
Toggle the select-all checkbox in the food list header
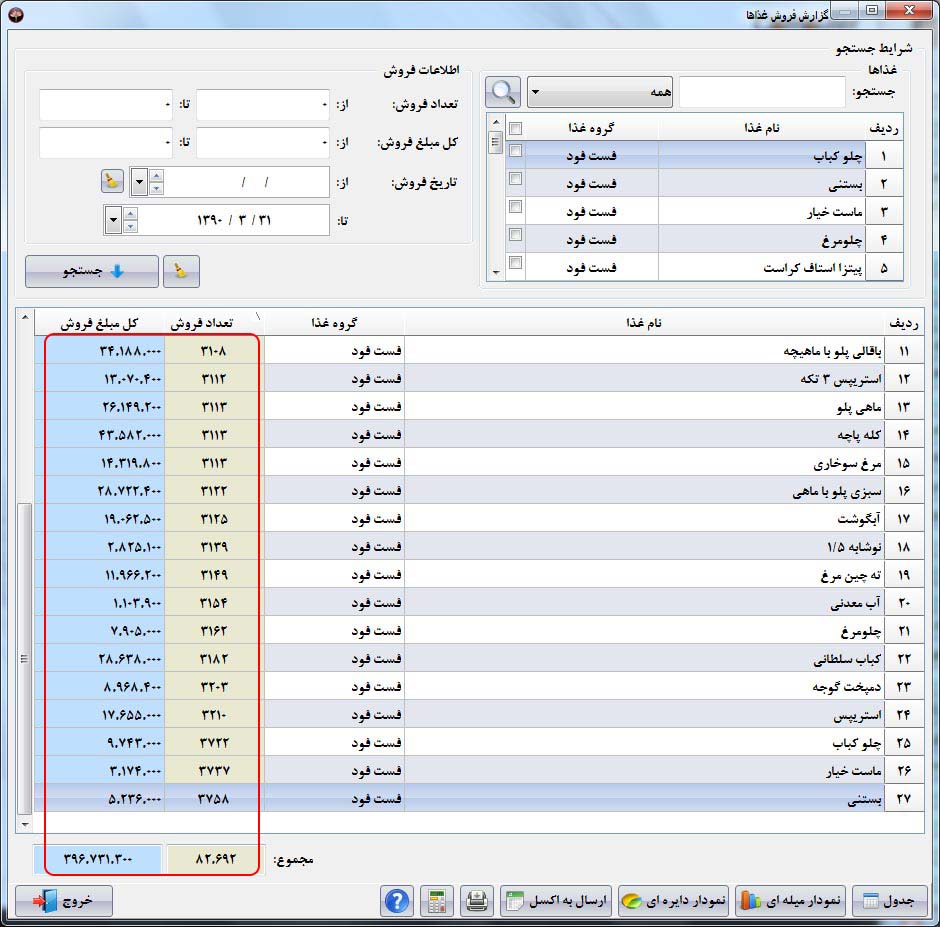(516, 128)
